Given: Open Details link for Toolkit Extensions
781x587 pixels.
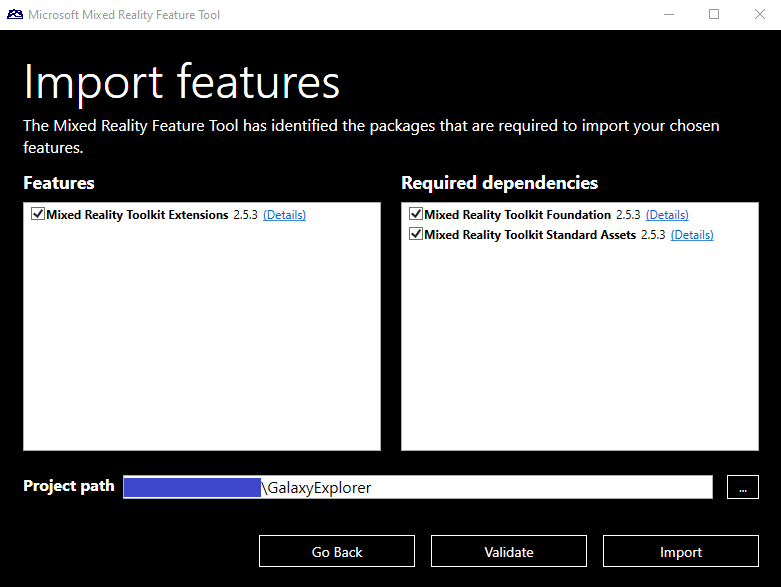Looking at the screenshot, I should pyautogui.click(x=284, y=215).
